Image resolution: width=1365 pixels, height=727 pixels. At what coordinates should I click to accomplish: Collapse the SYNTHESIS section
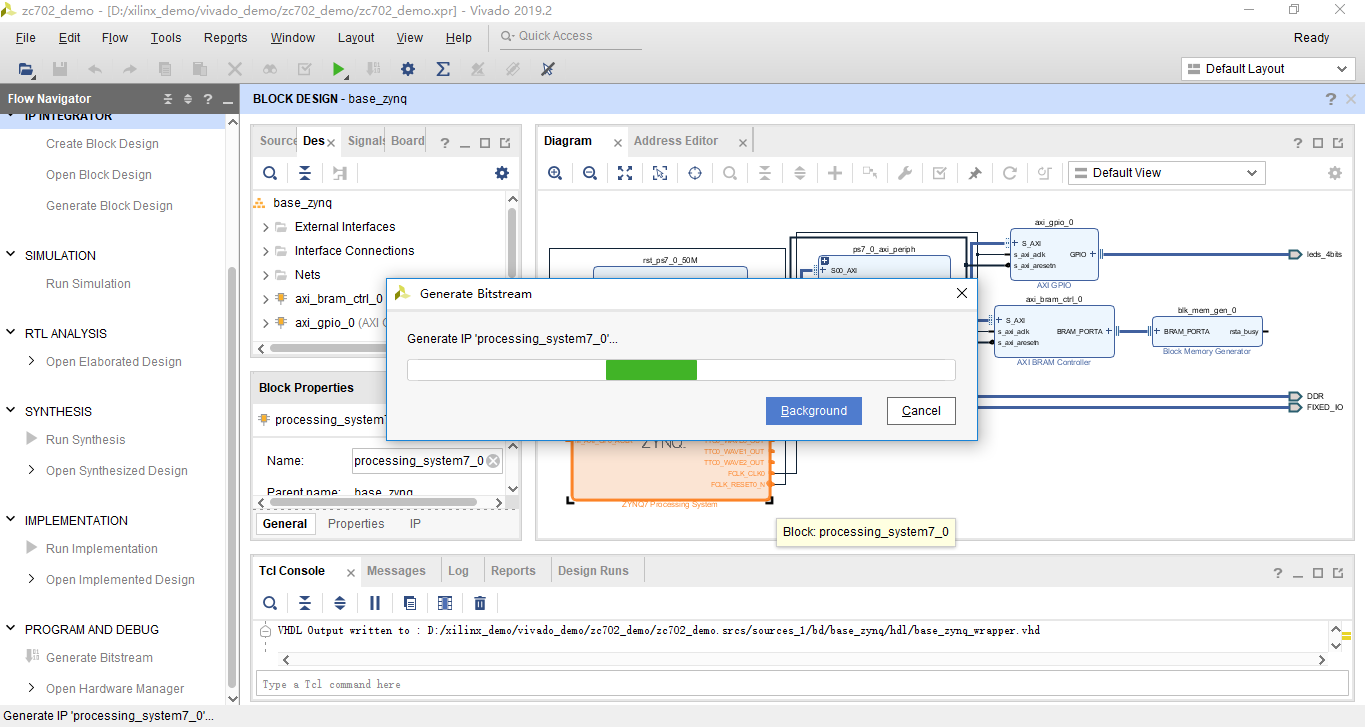pos(12,411)
